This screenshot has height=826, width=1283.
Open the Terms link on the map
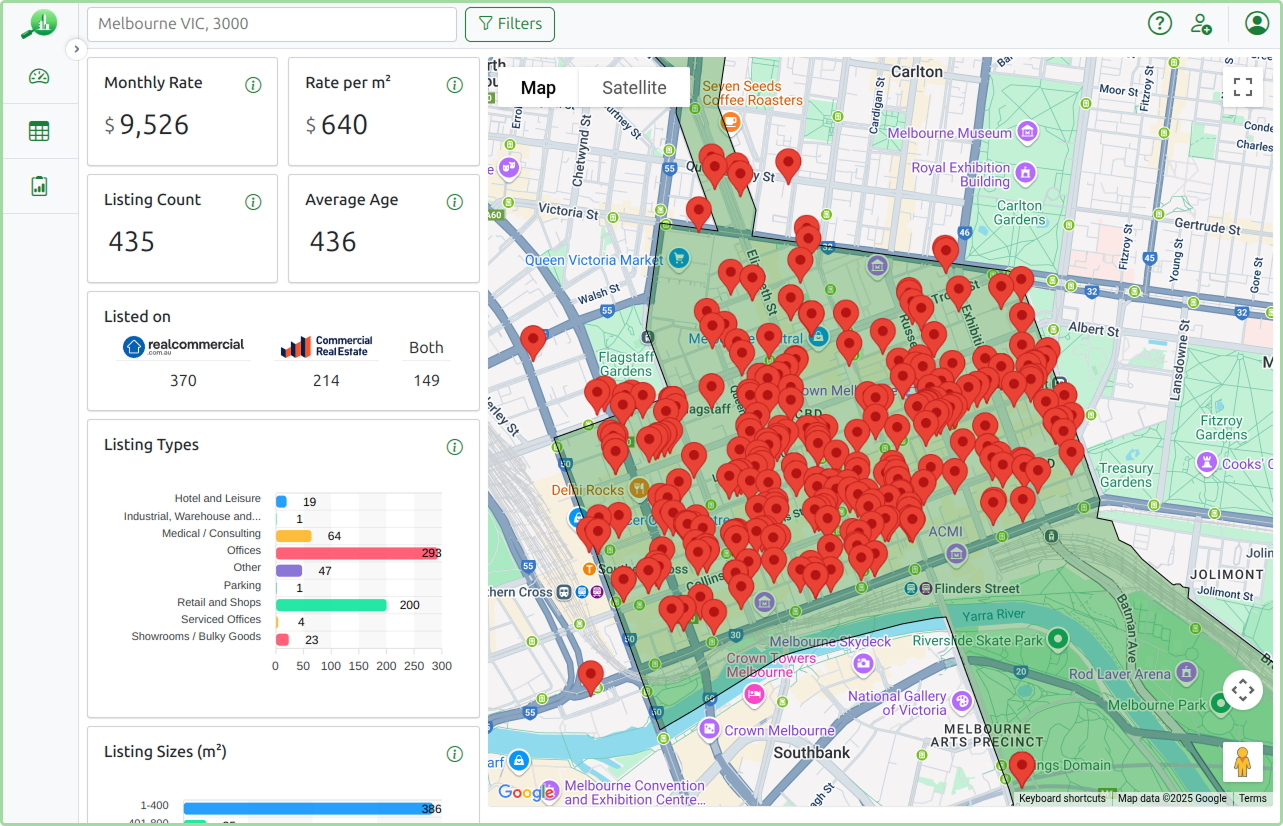tap(1251, 798)
